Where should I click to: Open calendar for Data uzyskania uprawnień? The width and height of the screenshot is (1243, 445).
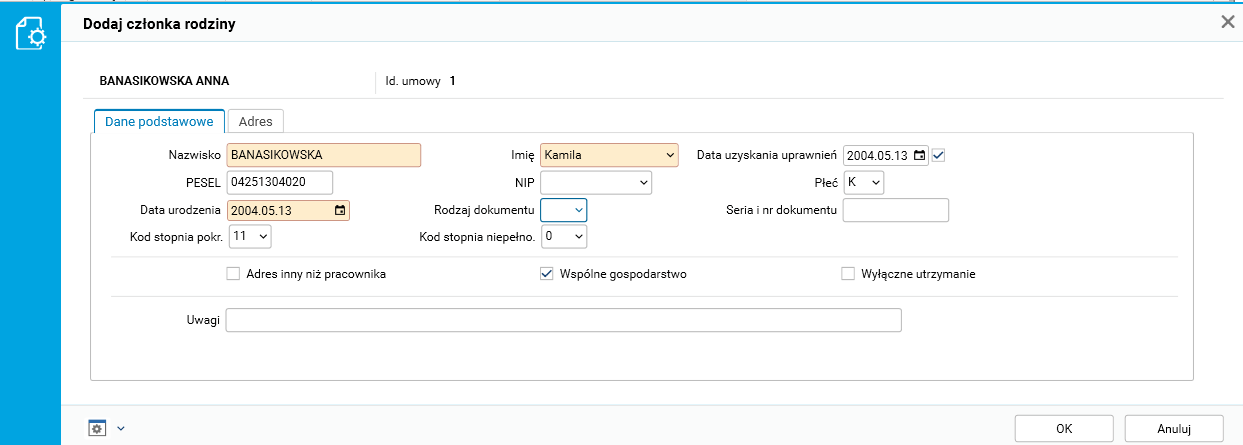919,155
